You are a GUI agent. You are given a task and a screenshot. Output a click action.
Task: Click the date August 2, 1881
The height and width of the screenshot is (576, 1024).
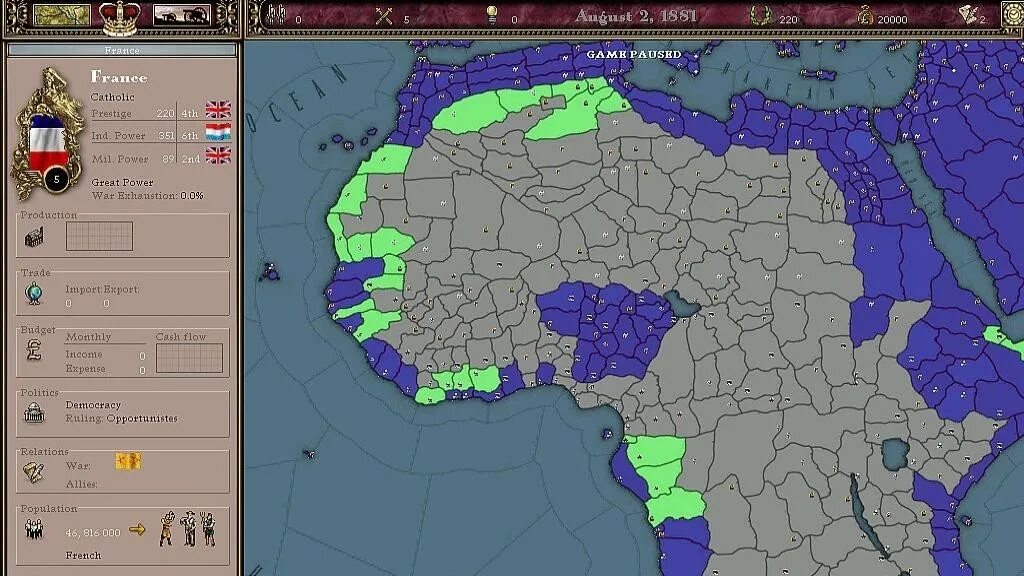(x=635, y=16)
